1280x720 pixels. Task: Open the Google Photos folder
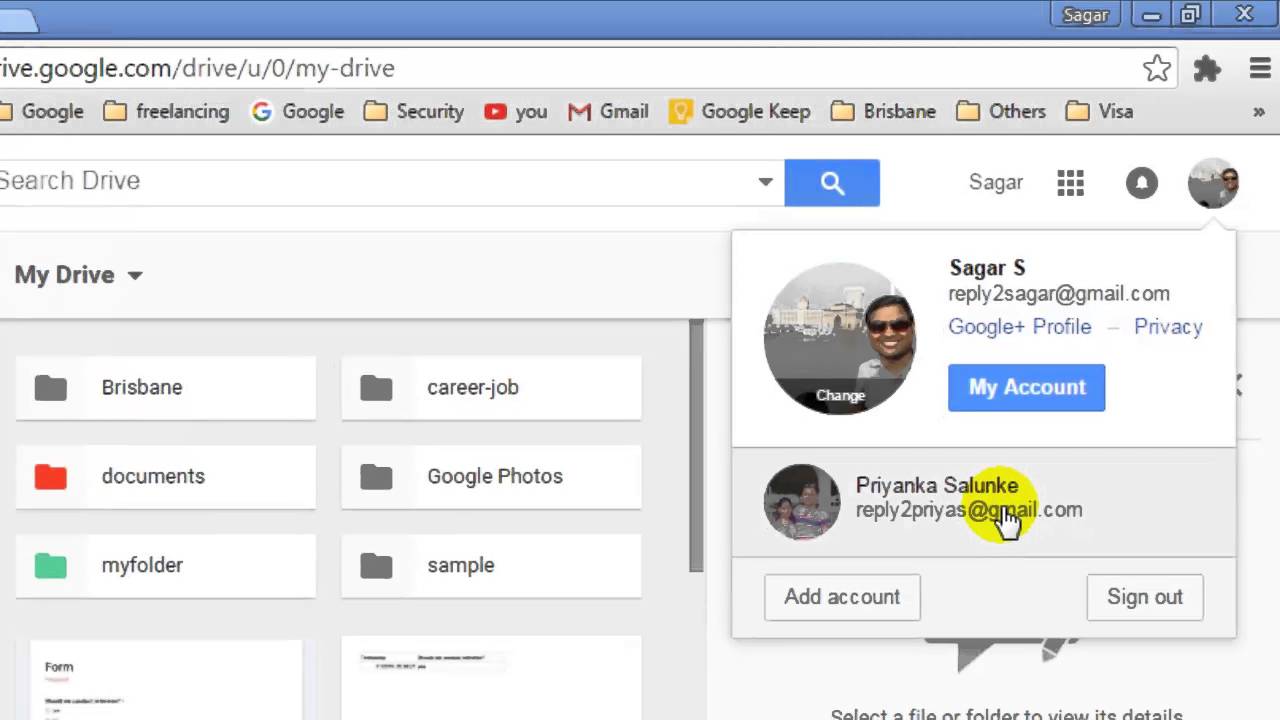[491, 476]
